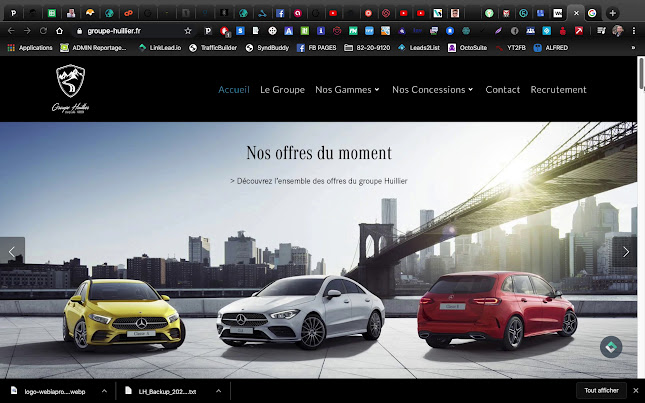Screen dimensions: 645x403
Task: Click the purple feather extension icon
Action: (x=498, y=31)
